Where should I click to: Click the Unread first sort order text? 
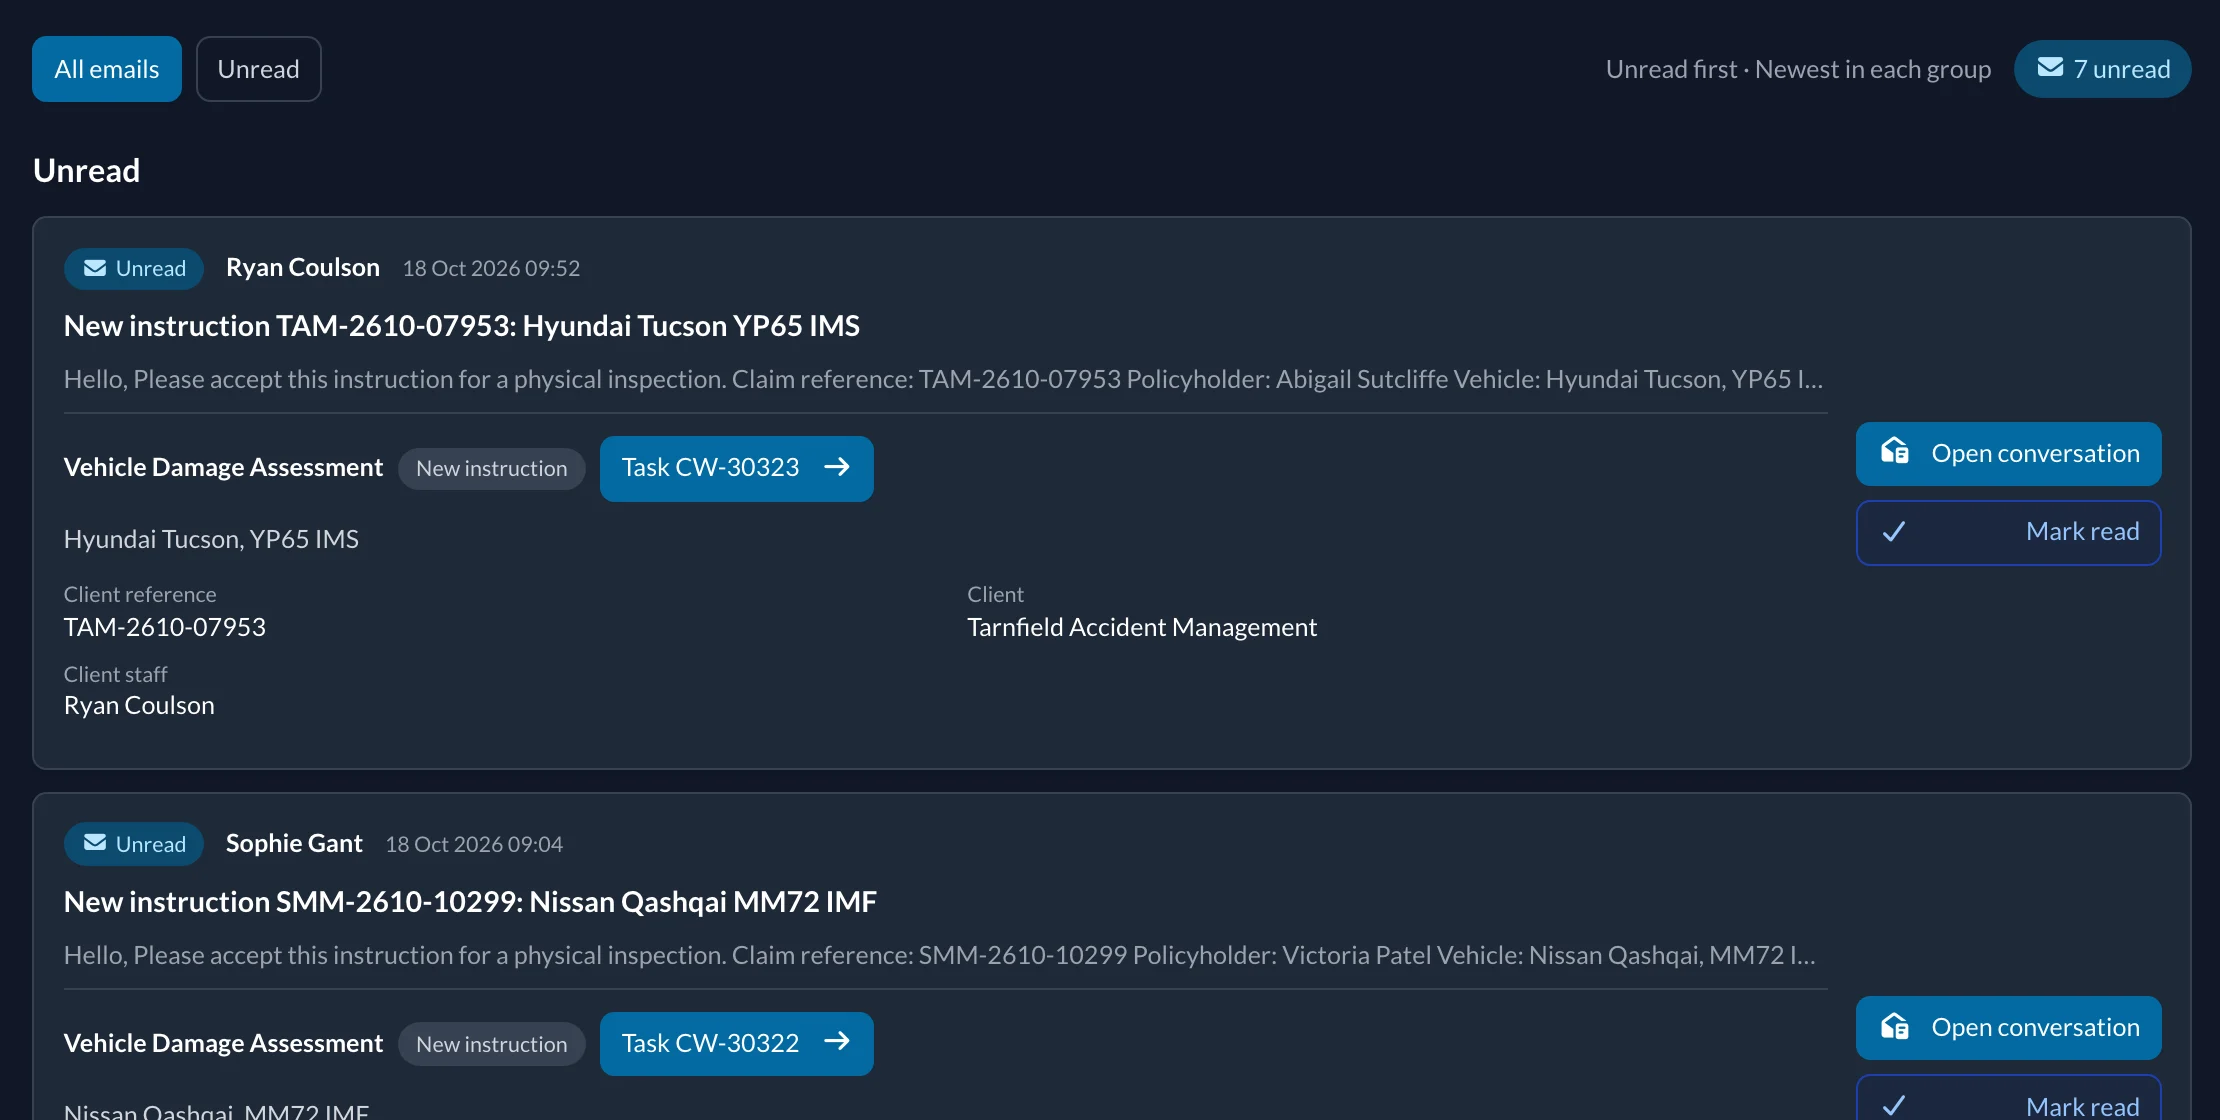click(x=1798, y=69)
